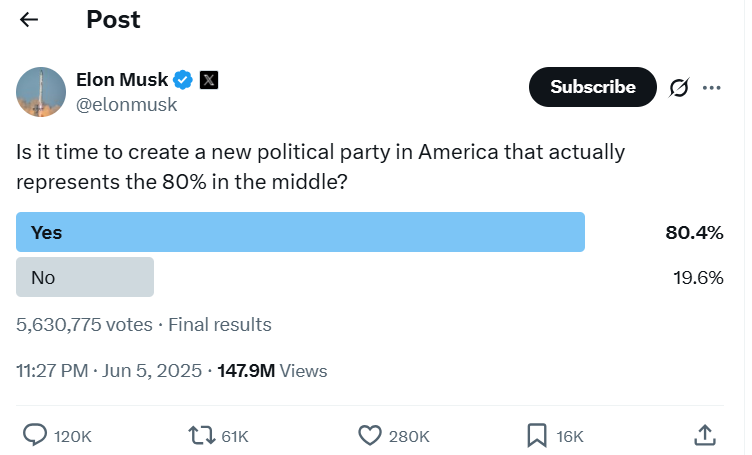
Task: Share the post via upload icon
Action: point(705,435)
